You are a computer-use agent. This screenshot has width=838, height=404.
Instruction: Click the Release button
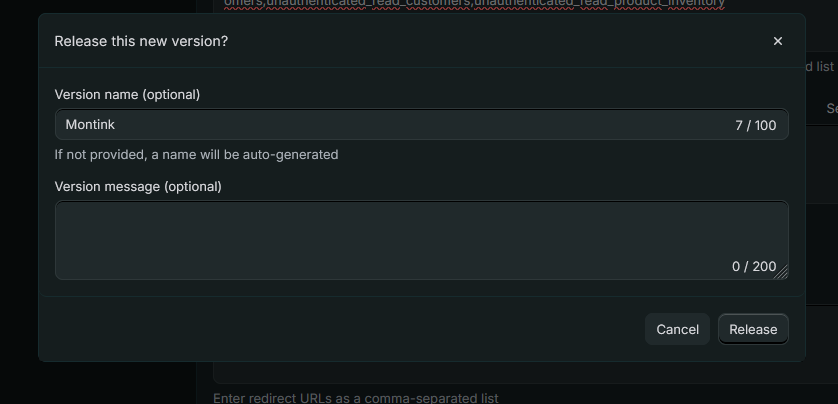(x=753, y=329)
